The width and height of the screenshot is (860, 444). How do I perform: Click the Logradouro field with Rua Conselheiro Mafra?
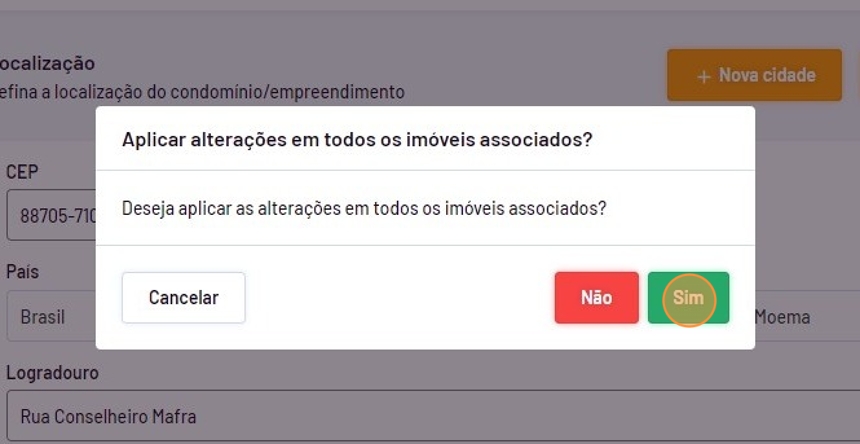click(400, 416)
